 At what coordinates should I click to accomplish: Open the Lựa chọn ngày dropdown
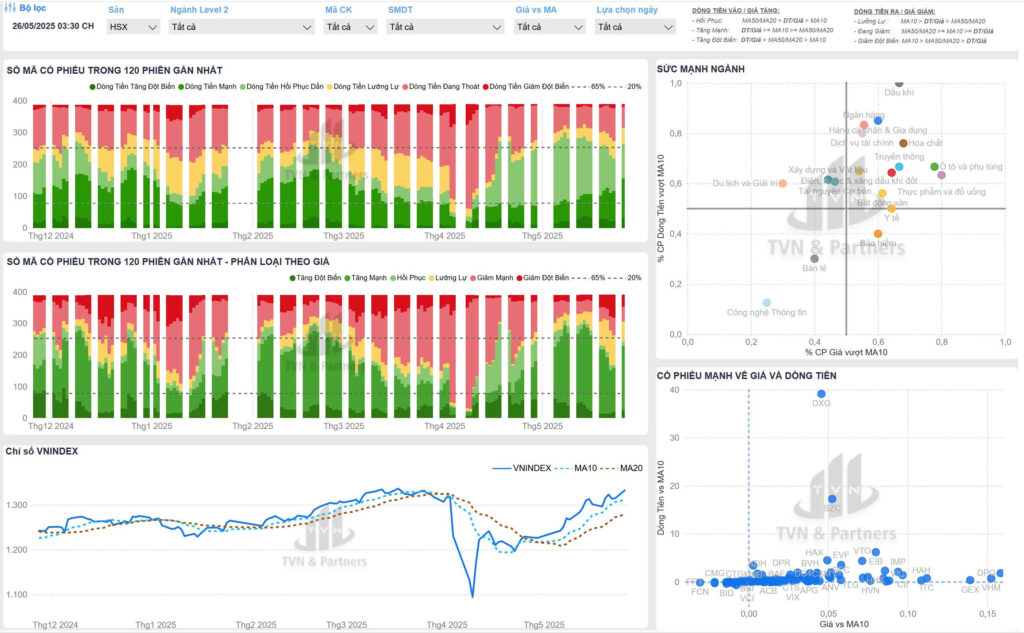(x=630, y=27)
